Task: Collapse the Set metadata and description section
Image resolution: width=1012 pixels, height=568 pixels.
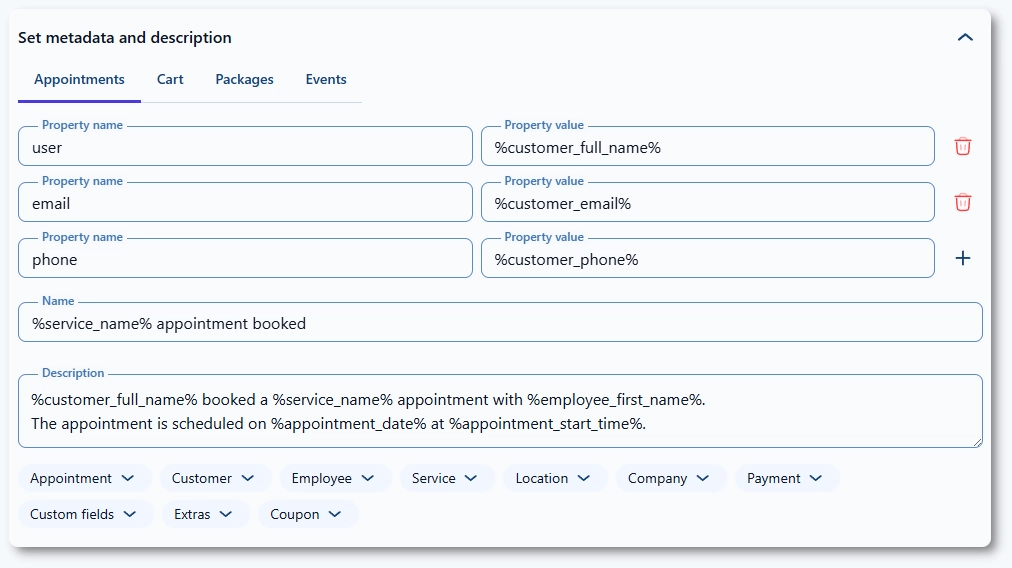Action: click(964, 38)
